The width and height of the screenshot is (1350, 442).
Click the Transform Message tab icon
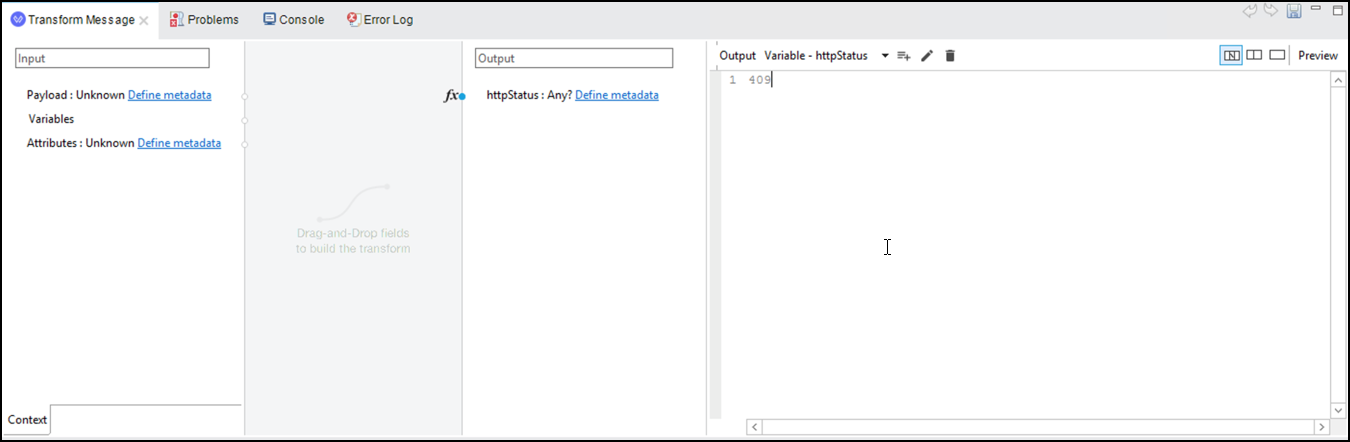tap(18, 19)
